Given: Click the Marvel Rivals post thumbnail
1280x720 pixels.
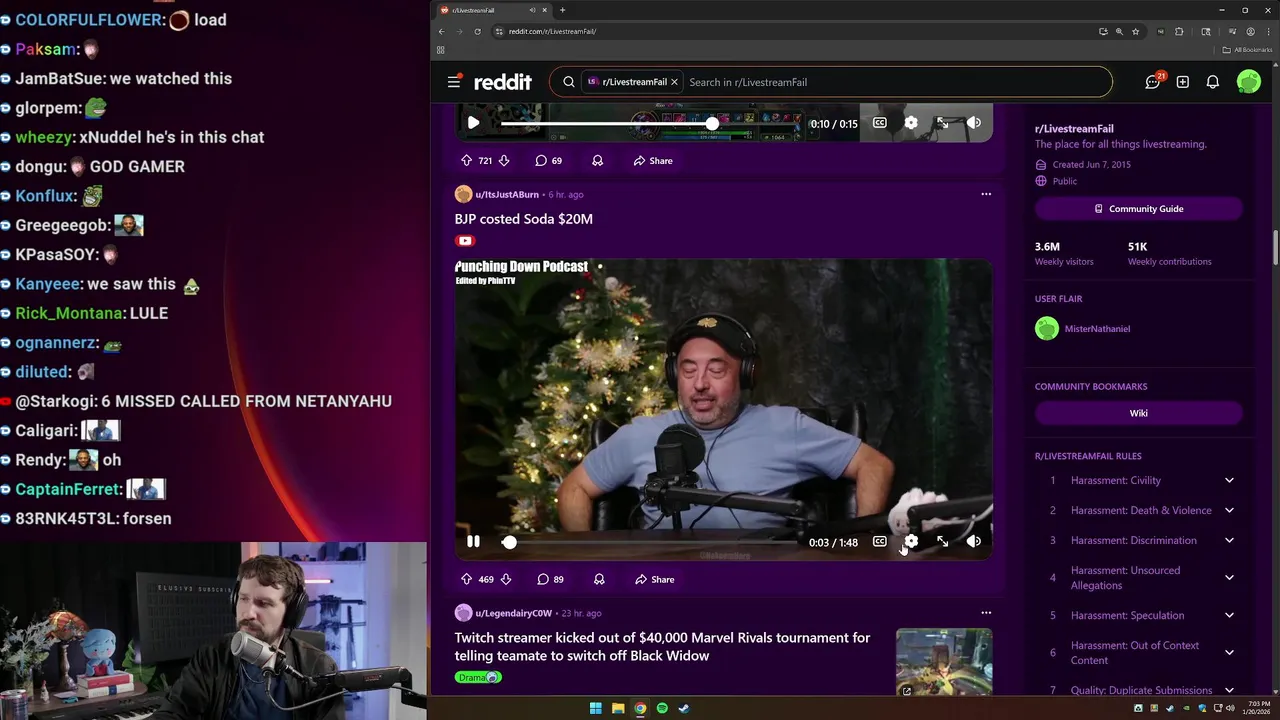Looking at the screenshot, I should coord(944,661).
